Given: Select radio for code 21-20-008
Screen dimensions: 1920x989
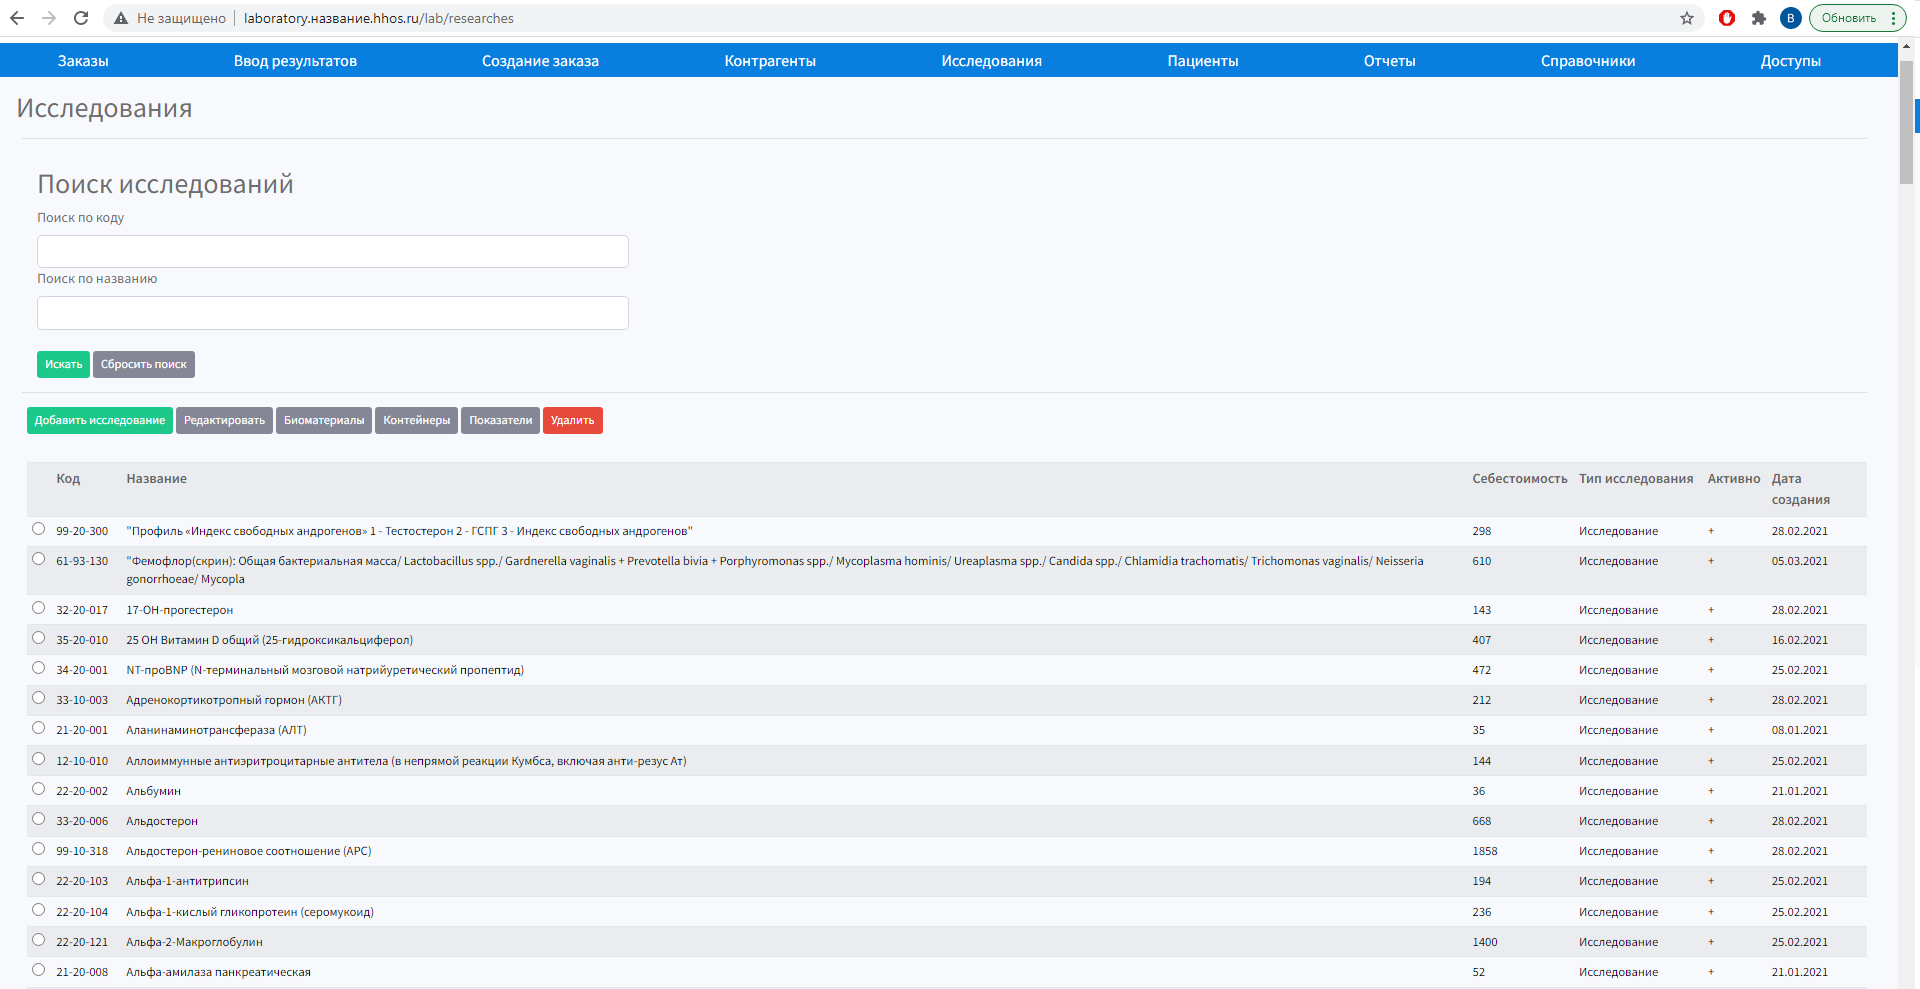Looking at the screenshot, I should [38, 970].
